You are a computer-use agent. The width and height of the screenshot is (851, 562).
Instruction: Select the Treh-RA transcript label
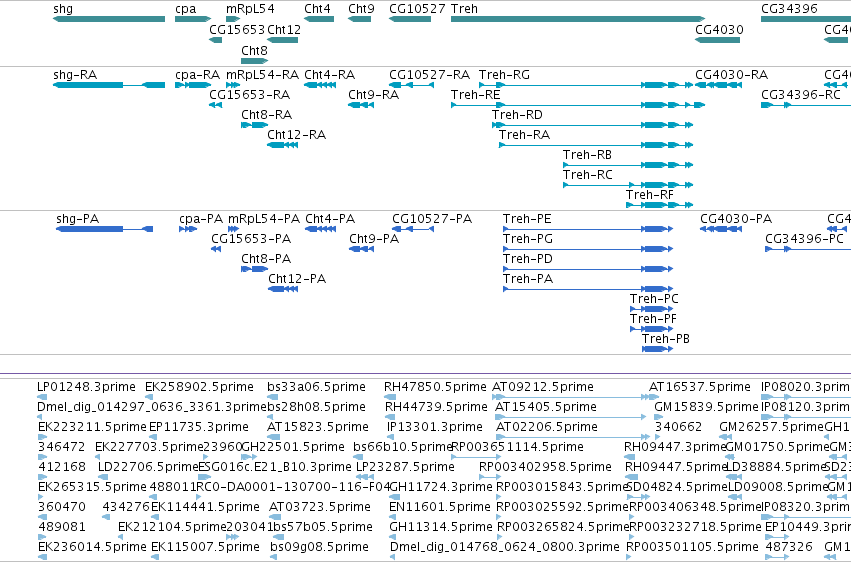pos(524,135)
